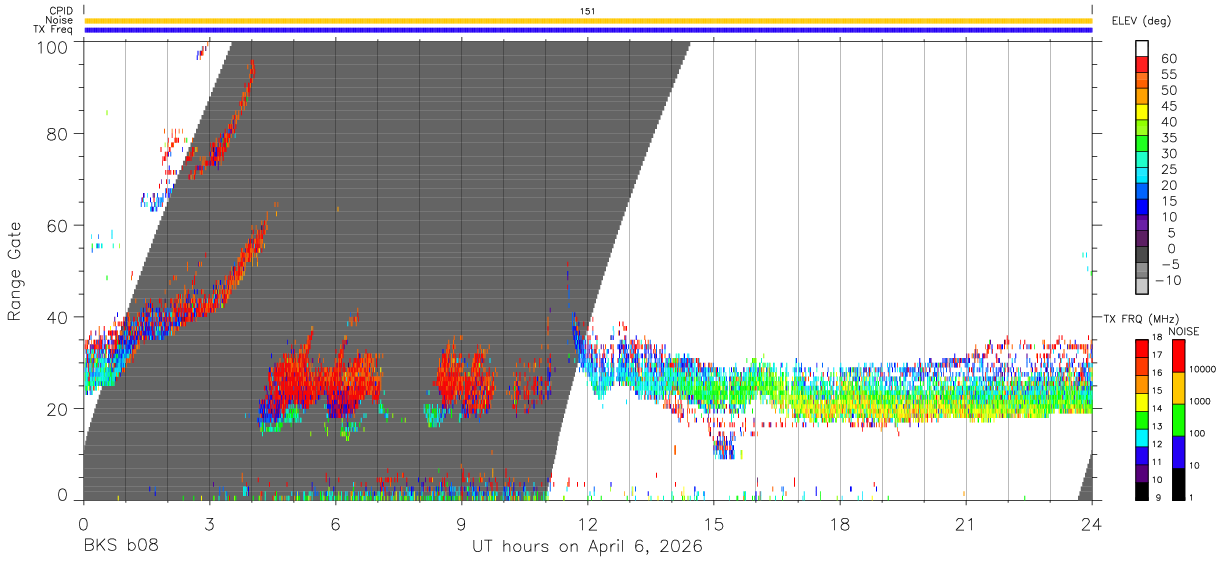Click the NOISE label 100
The image size is (1228, 567).
point(1198,433)
